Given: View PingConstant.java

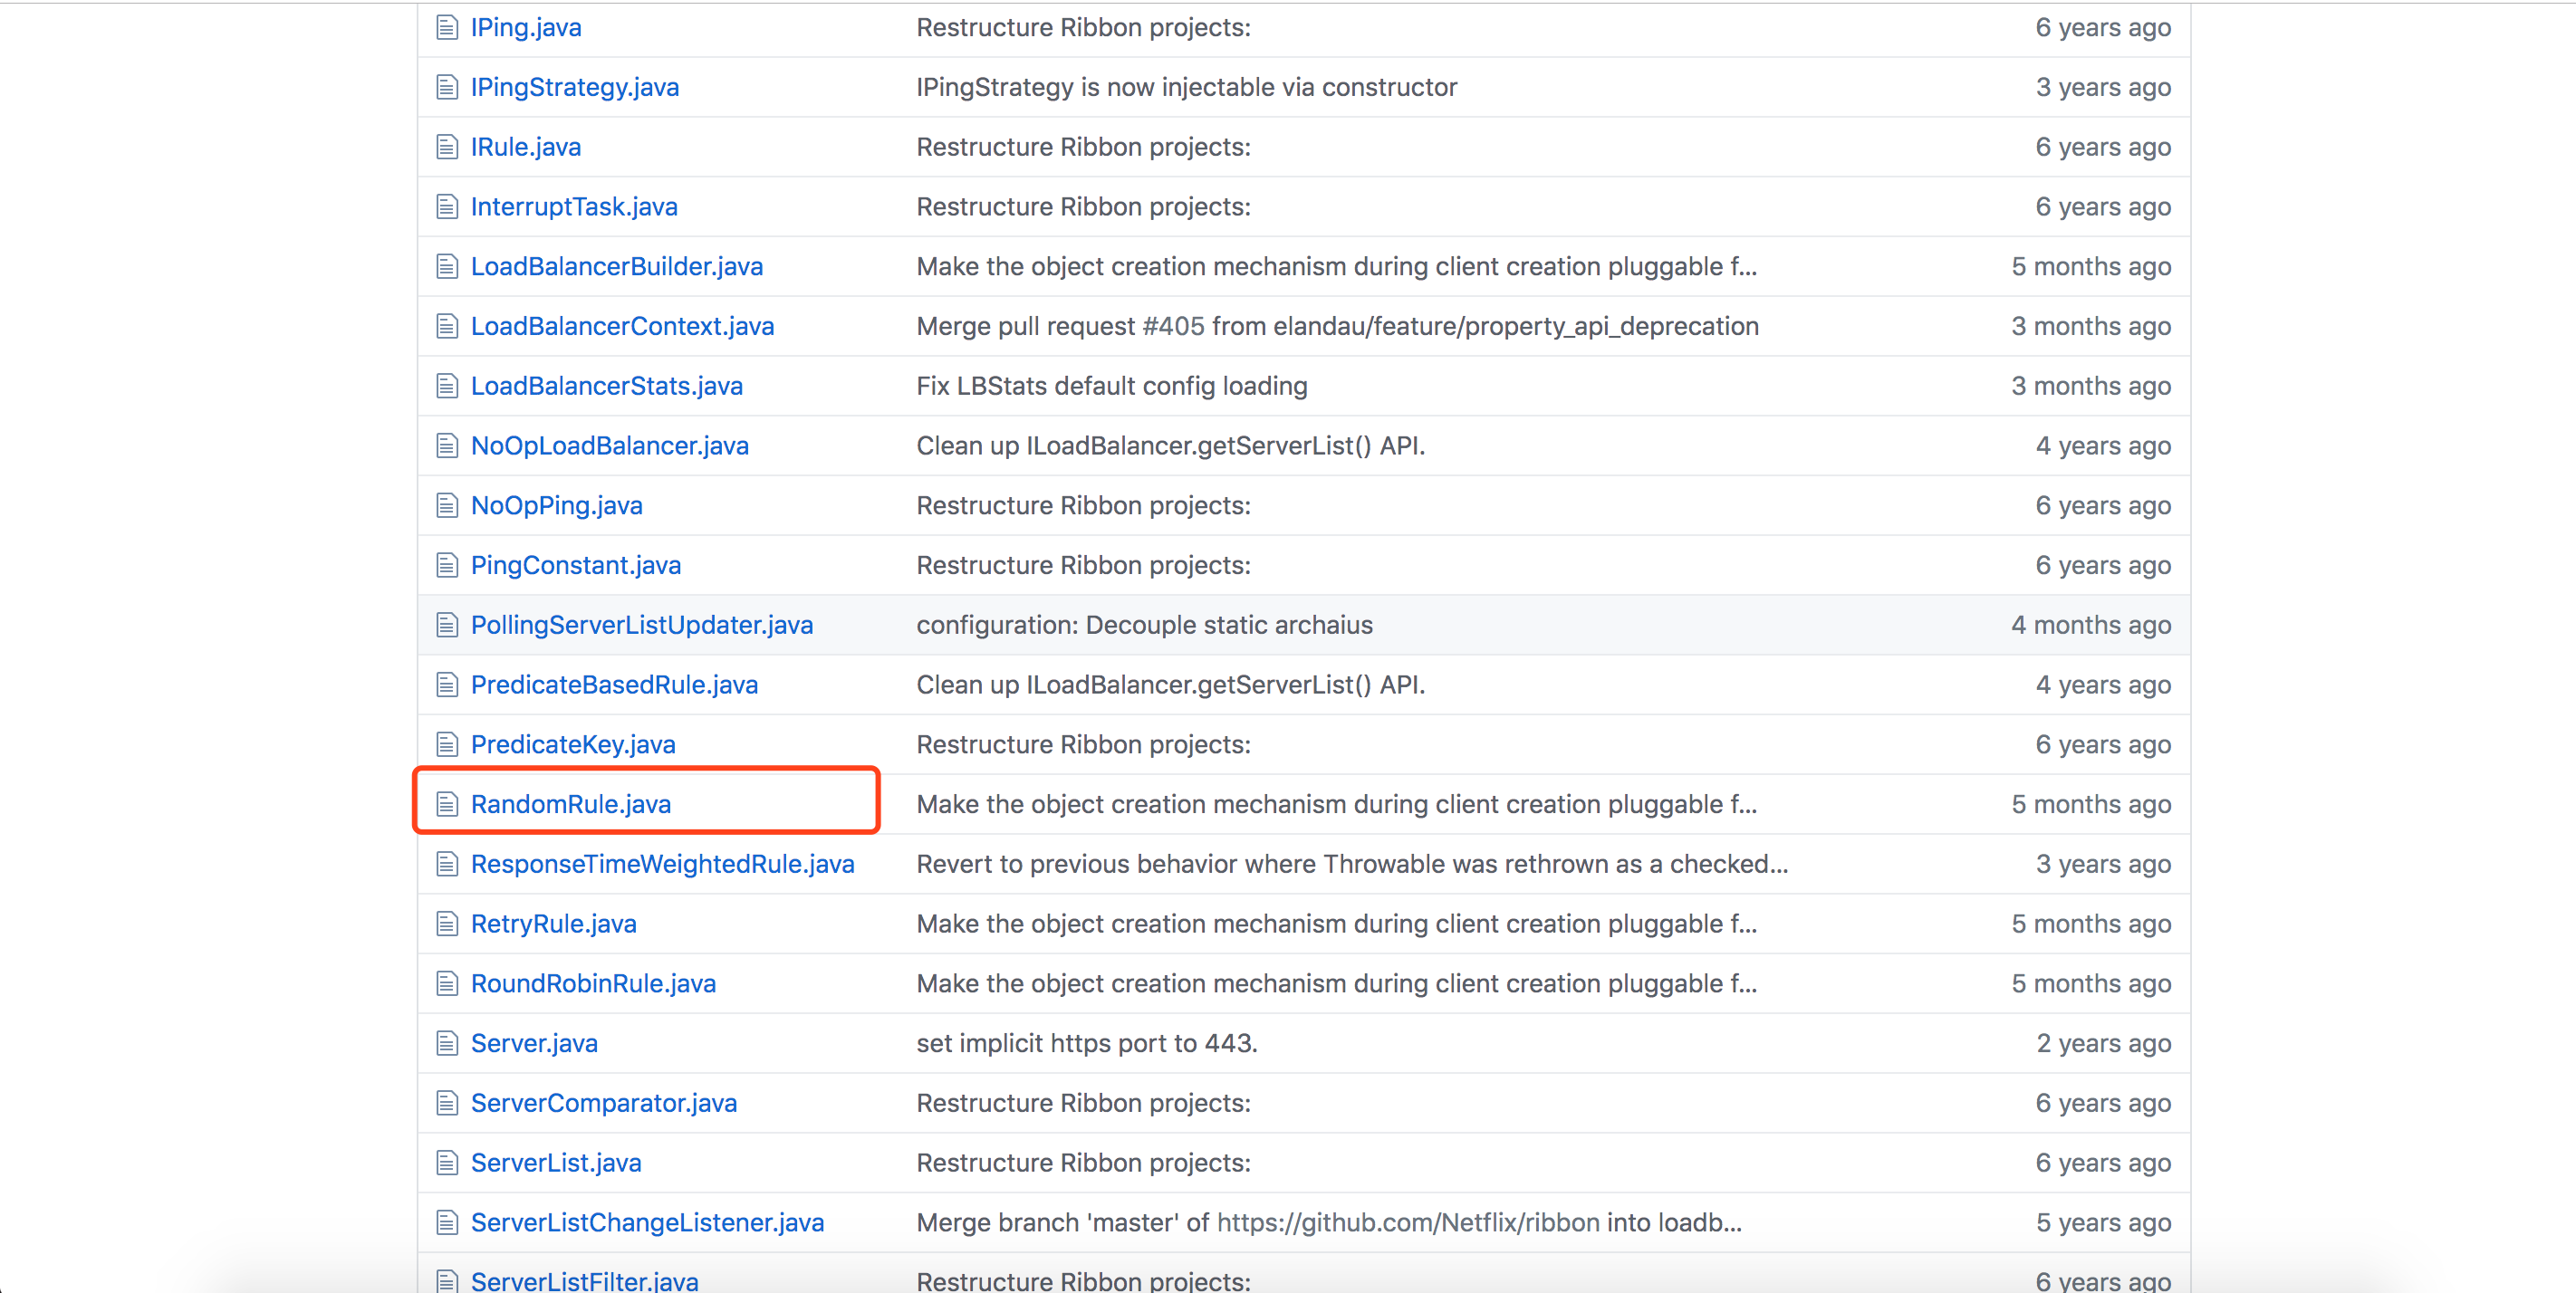Looking at the screenshot, I should click(x=576, y=565).
